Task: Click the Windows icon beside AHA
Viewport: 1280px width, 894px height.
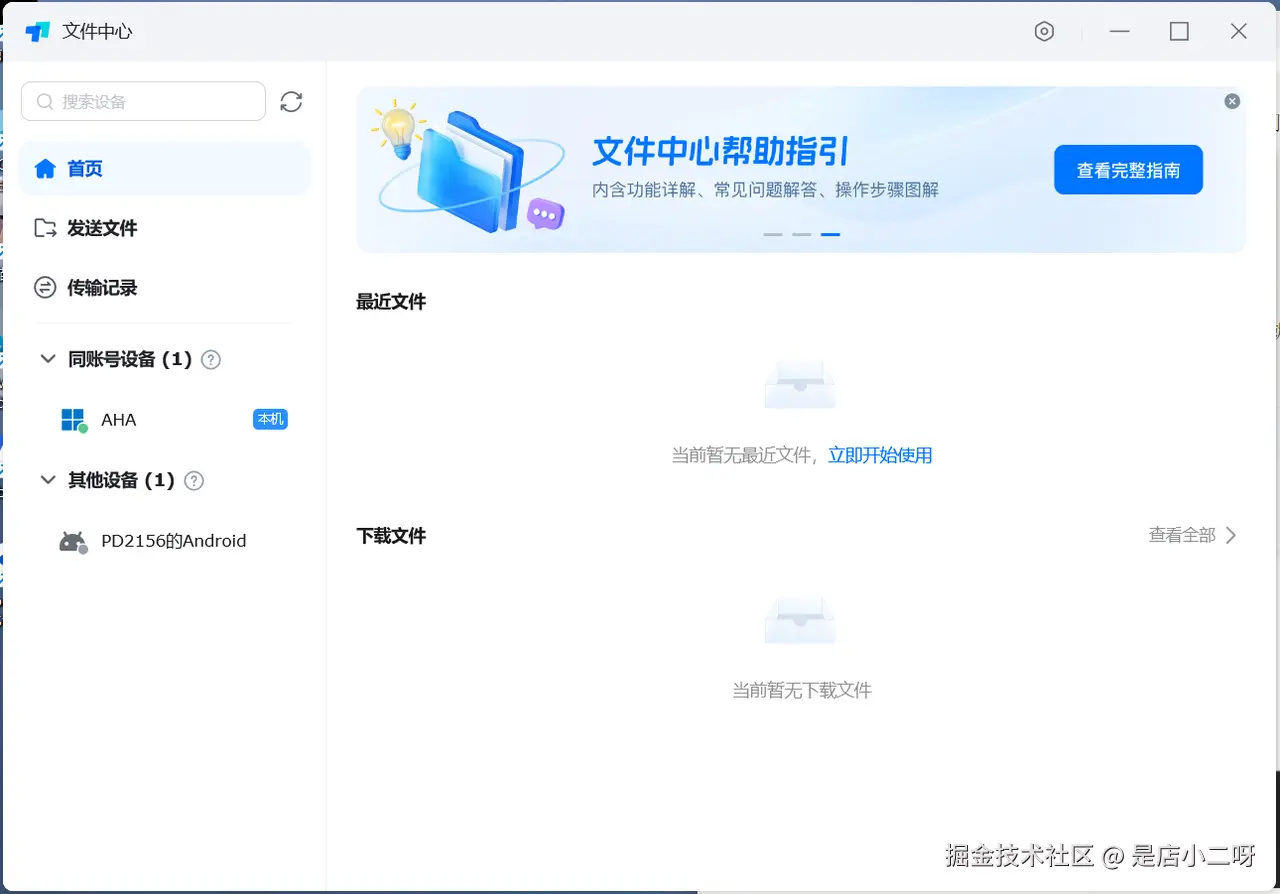Action: [x=74, y=420]
